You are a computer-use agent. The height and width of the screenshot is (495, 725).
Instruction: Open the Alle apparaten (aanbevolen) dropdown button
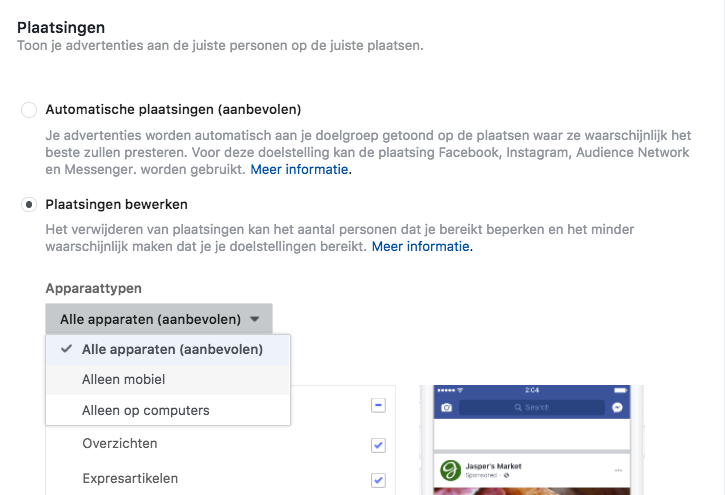click(x=159, y=319)
